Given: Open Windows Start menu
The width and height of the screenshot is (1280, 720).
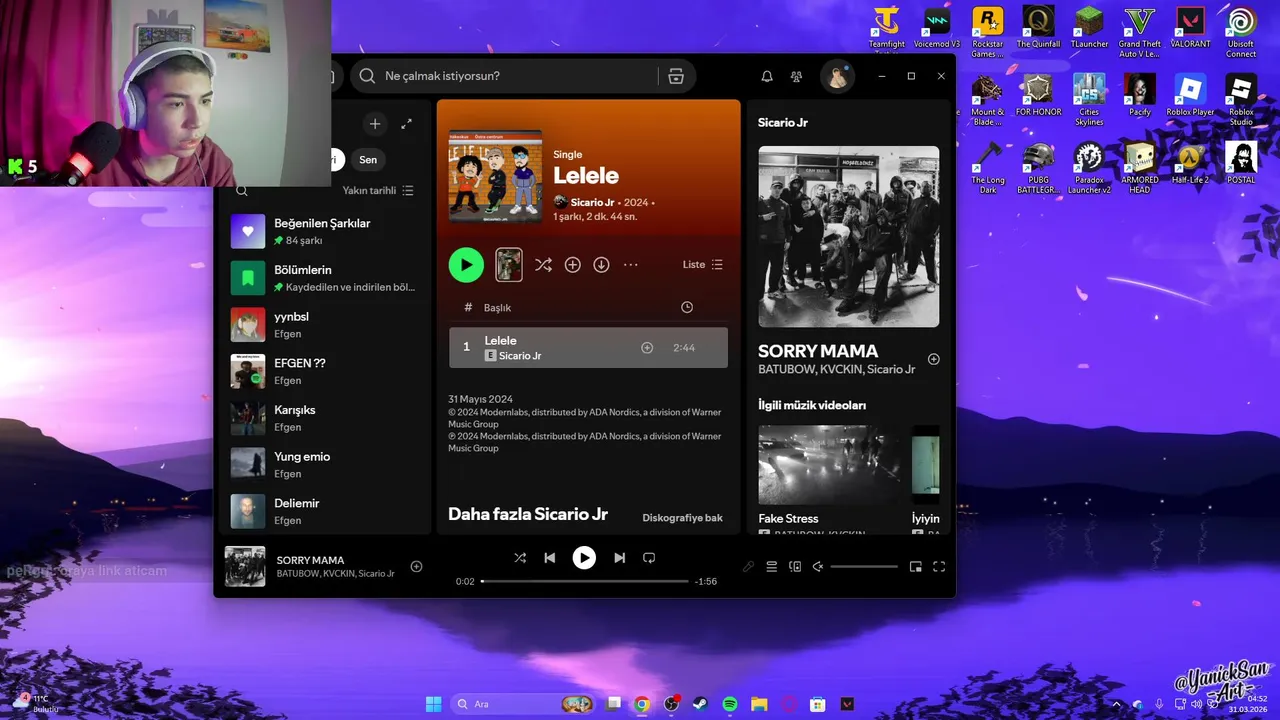Looking at the screenshot, I should click(x=433, y=704).
